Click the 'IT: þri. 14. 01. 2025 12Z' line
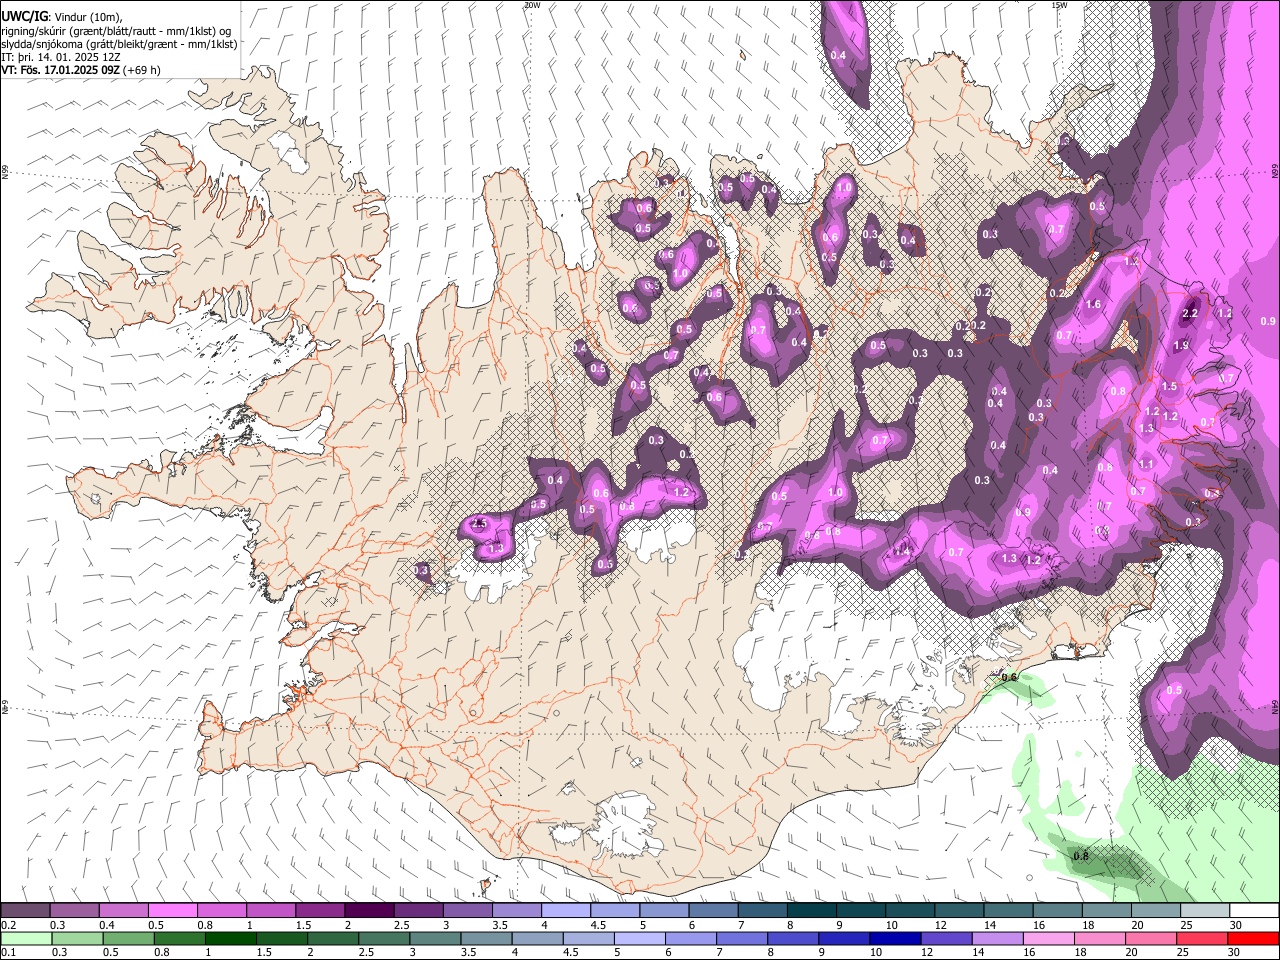 pos(61,57)
